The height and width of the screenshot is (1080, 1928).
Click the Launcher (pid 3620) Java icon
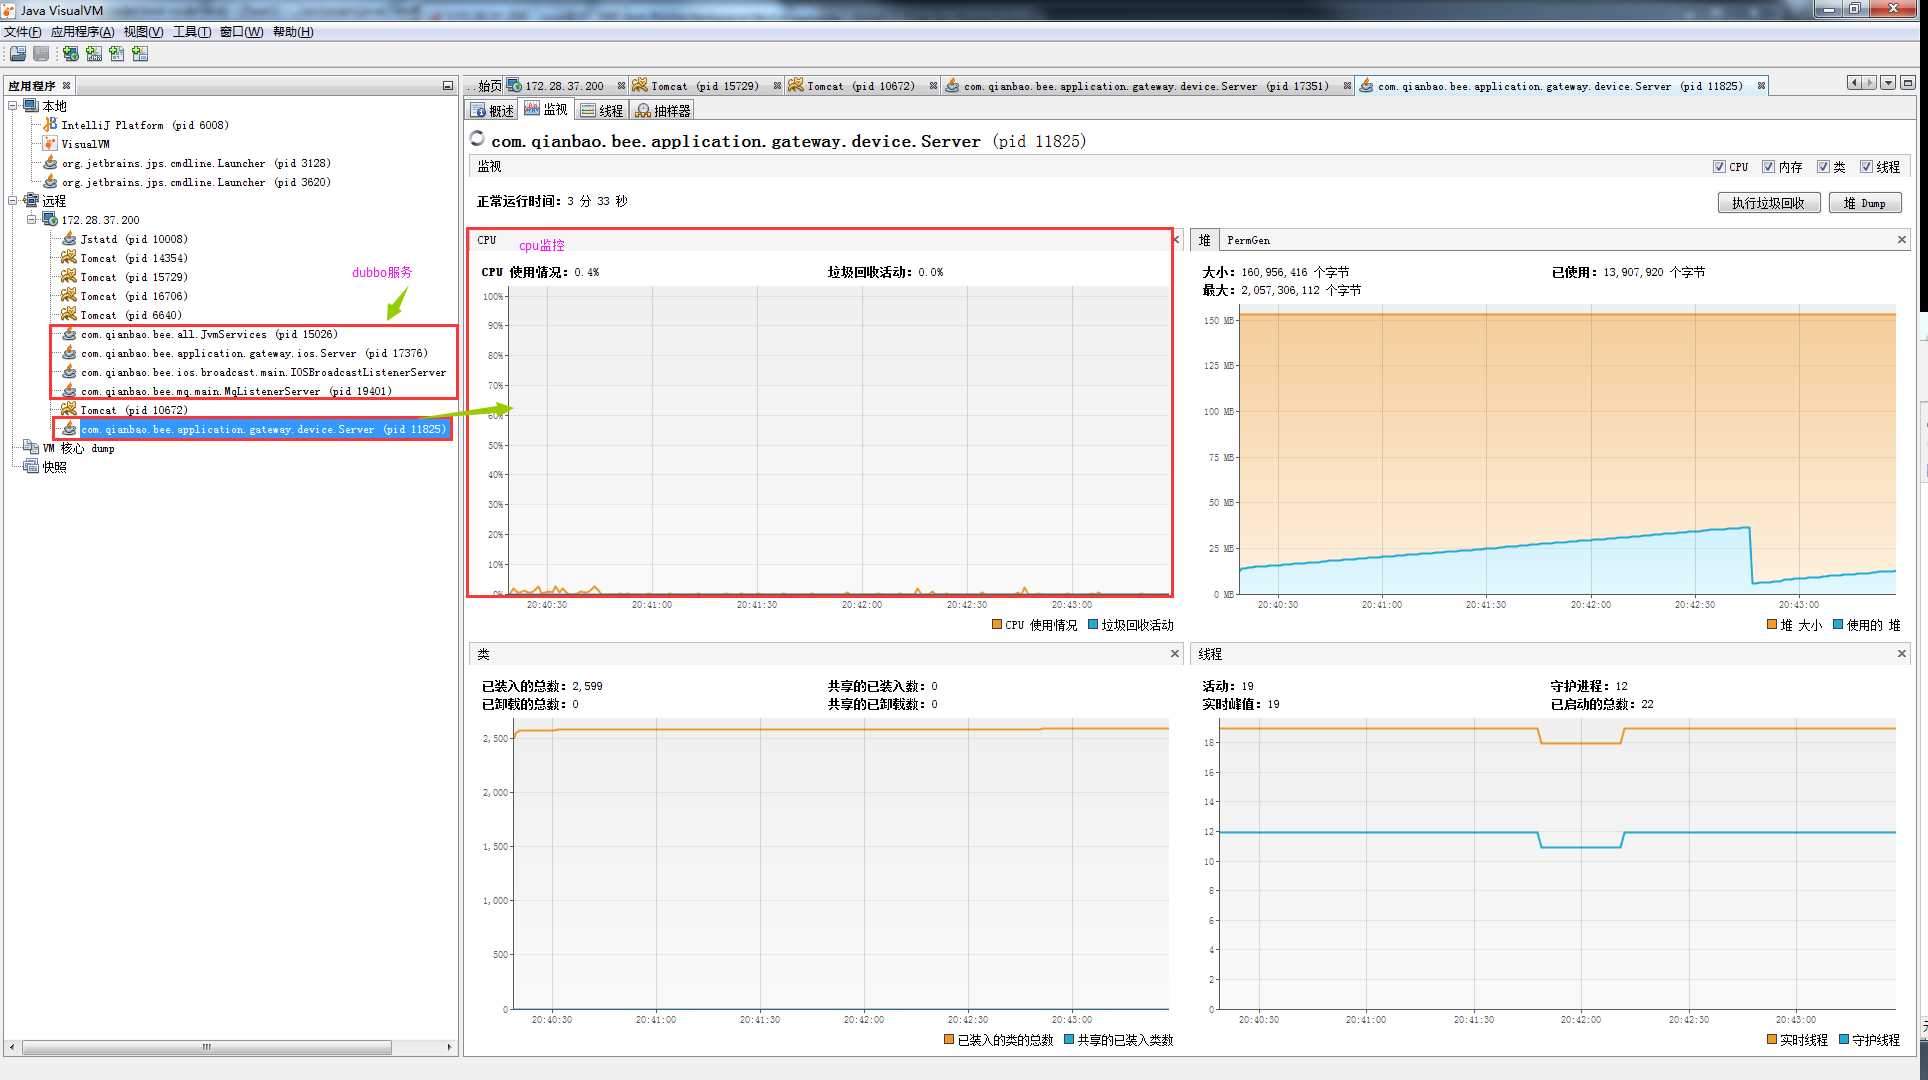click(50, 182)
